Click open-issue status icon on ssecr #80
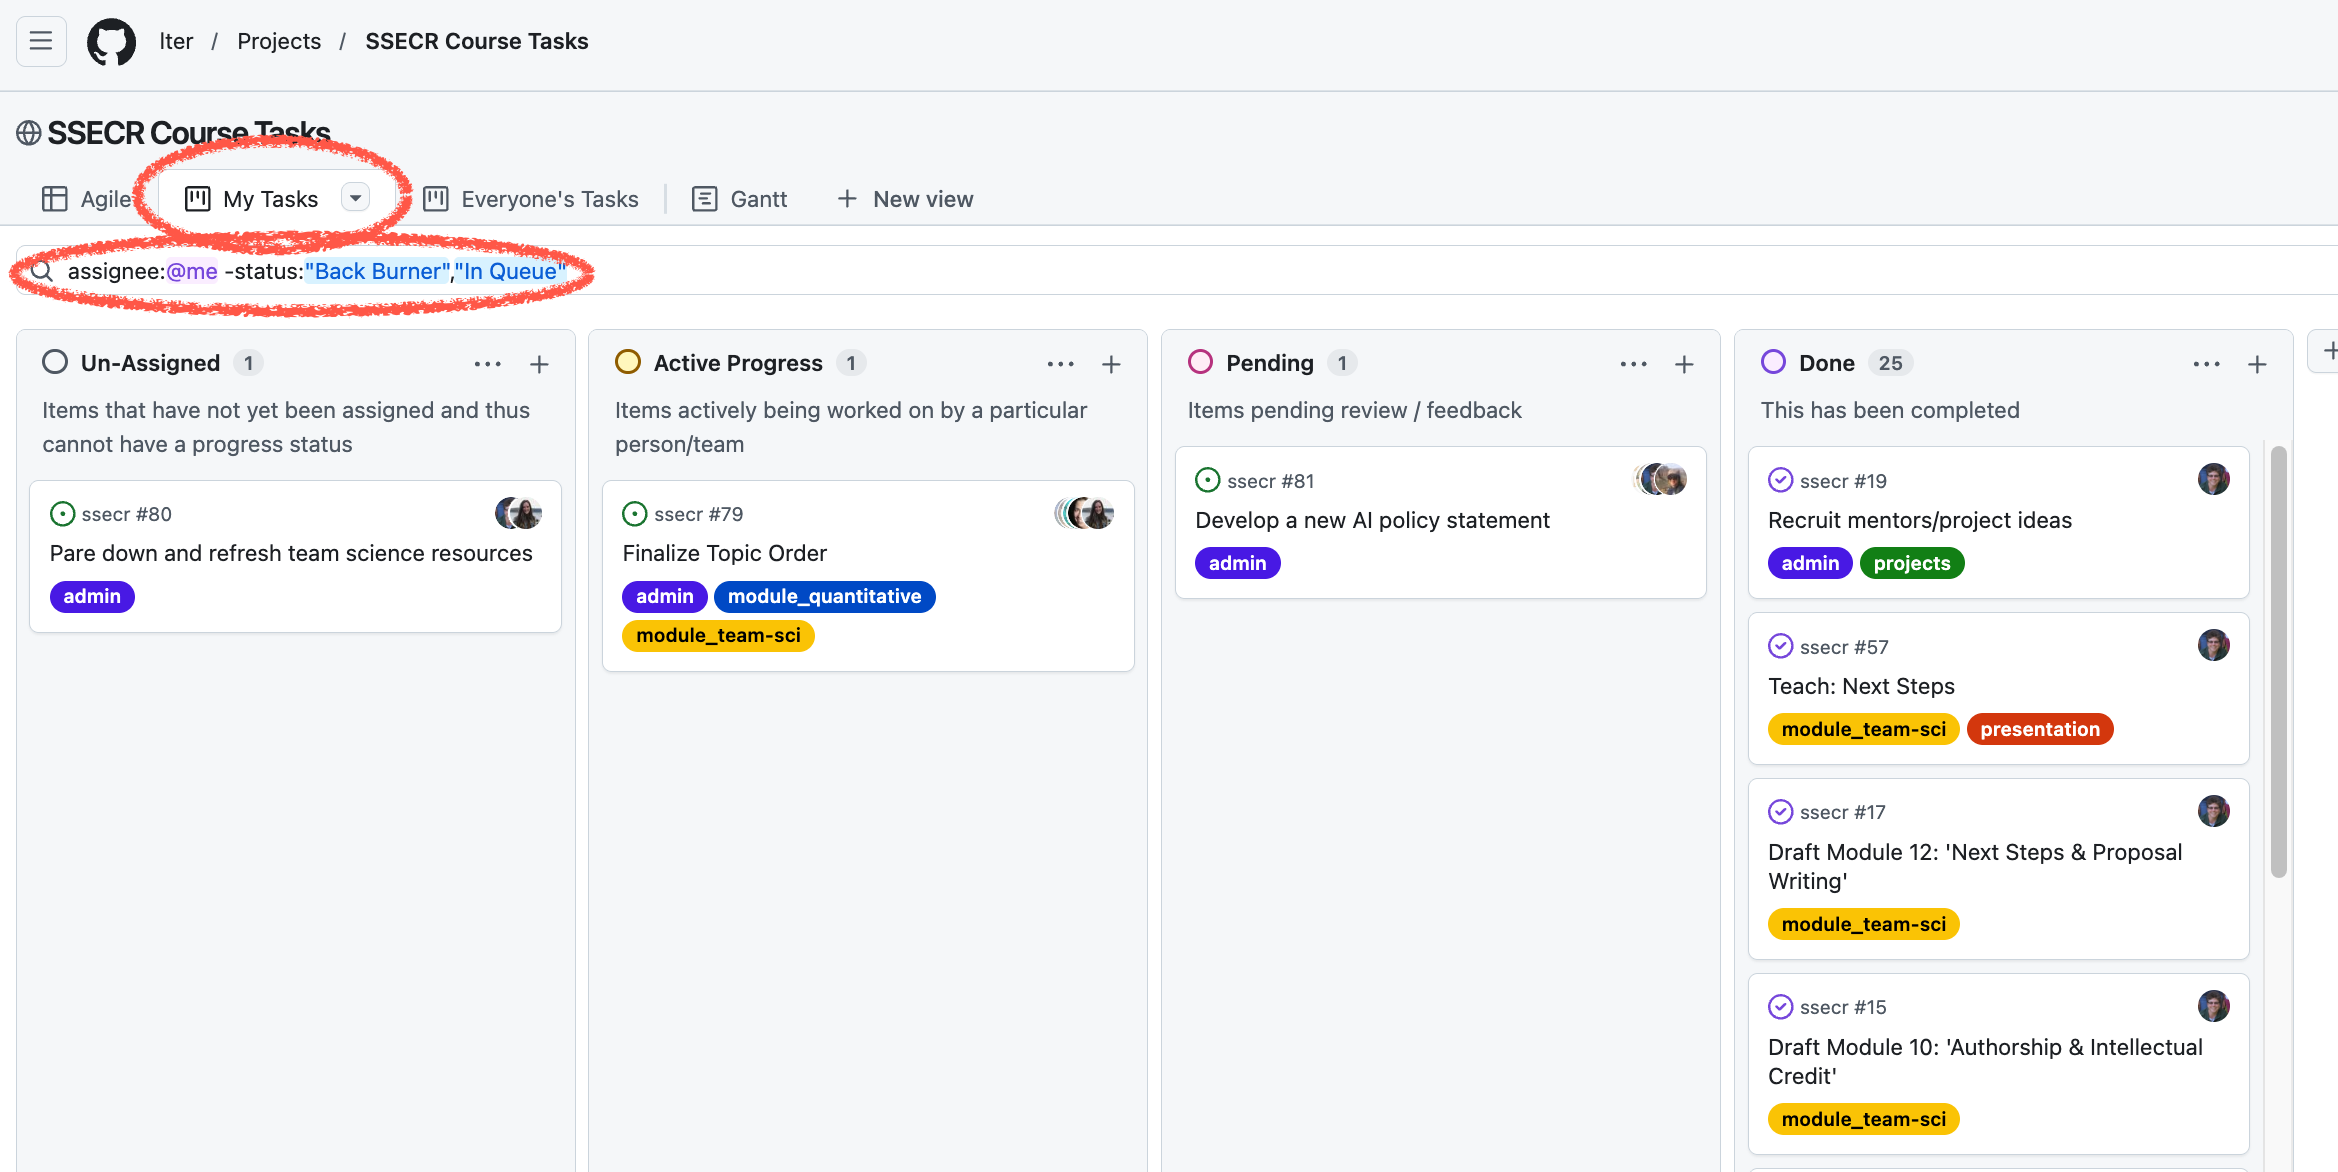Viewport: 2338px width, 1172px height. (x=62, y=514)
